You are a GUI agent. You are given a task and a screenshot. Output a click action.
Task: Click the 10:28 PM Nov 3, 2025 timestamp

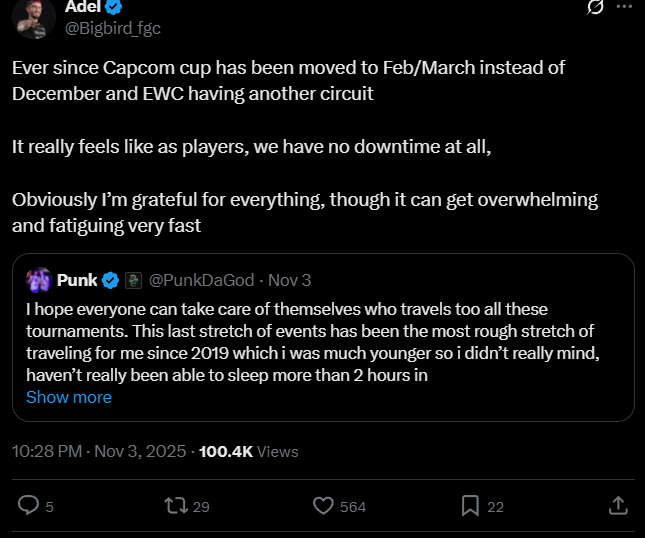click(99, 451)
